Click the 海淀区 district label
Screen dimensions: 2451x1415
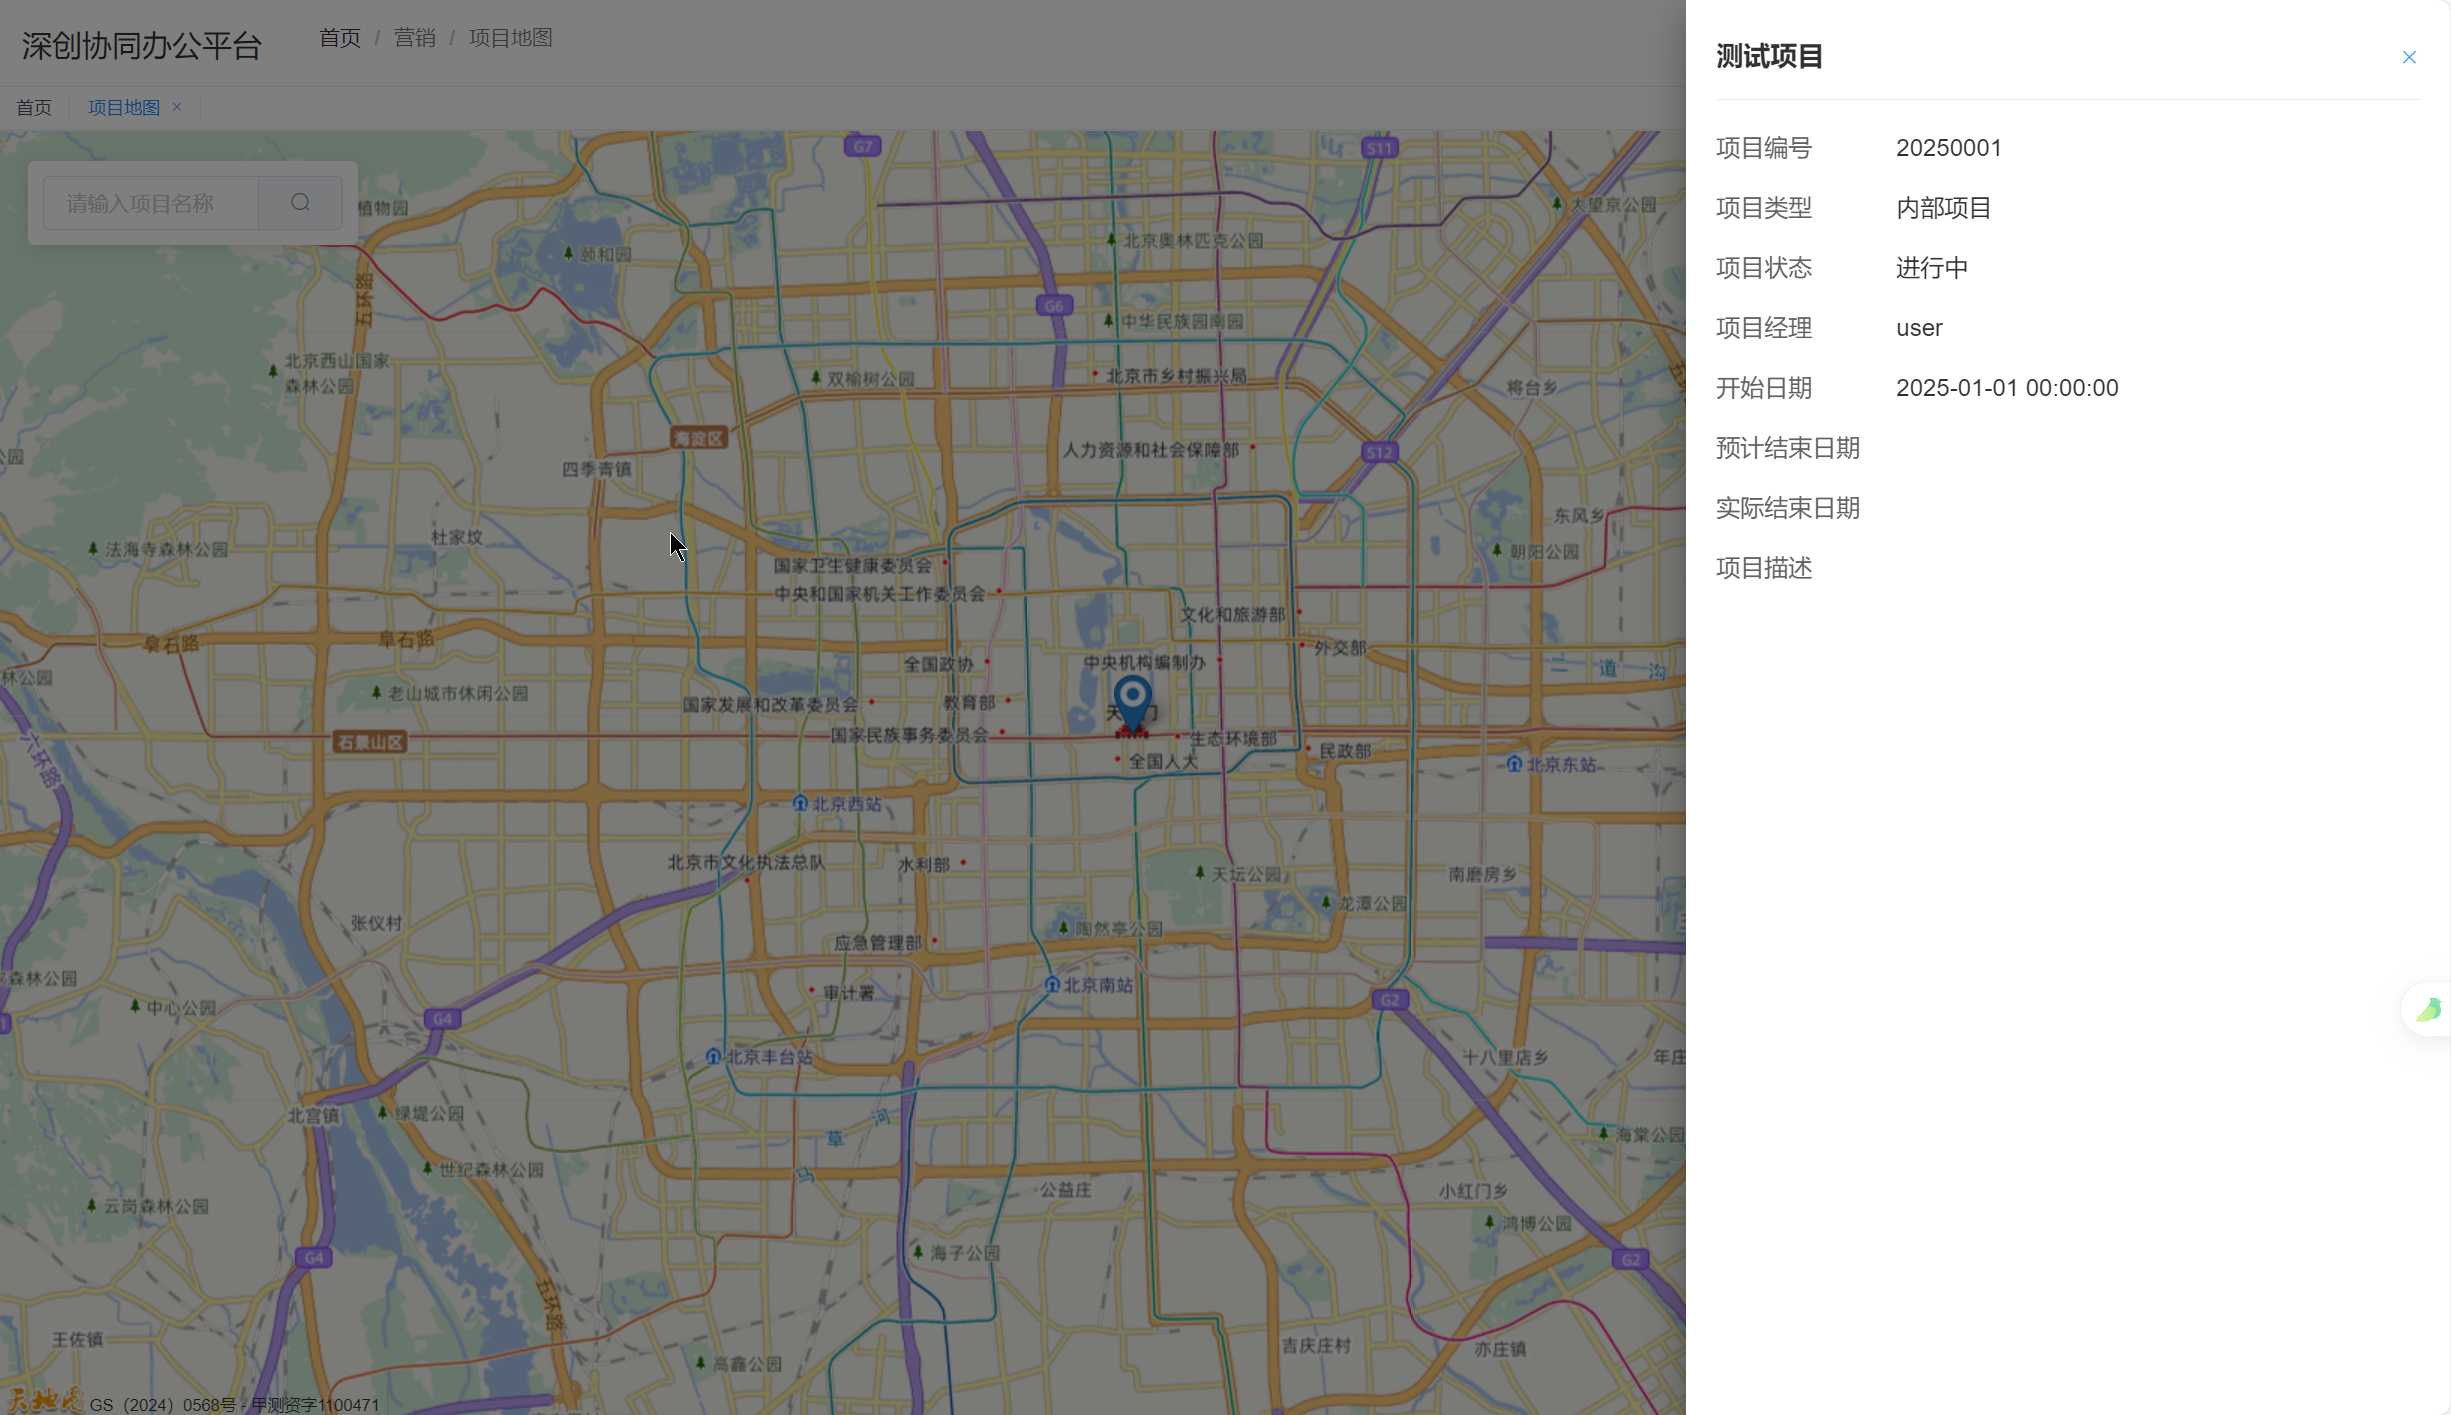coord(698,438)
